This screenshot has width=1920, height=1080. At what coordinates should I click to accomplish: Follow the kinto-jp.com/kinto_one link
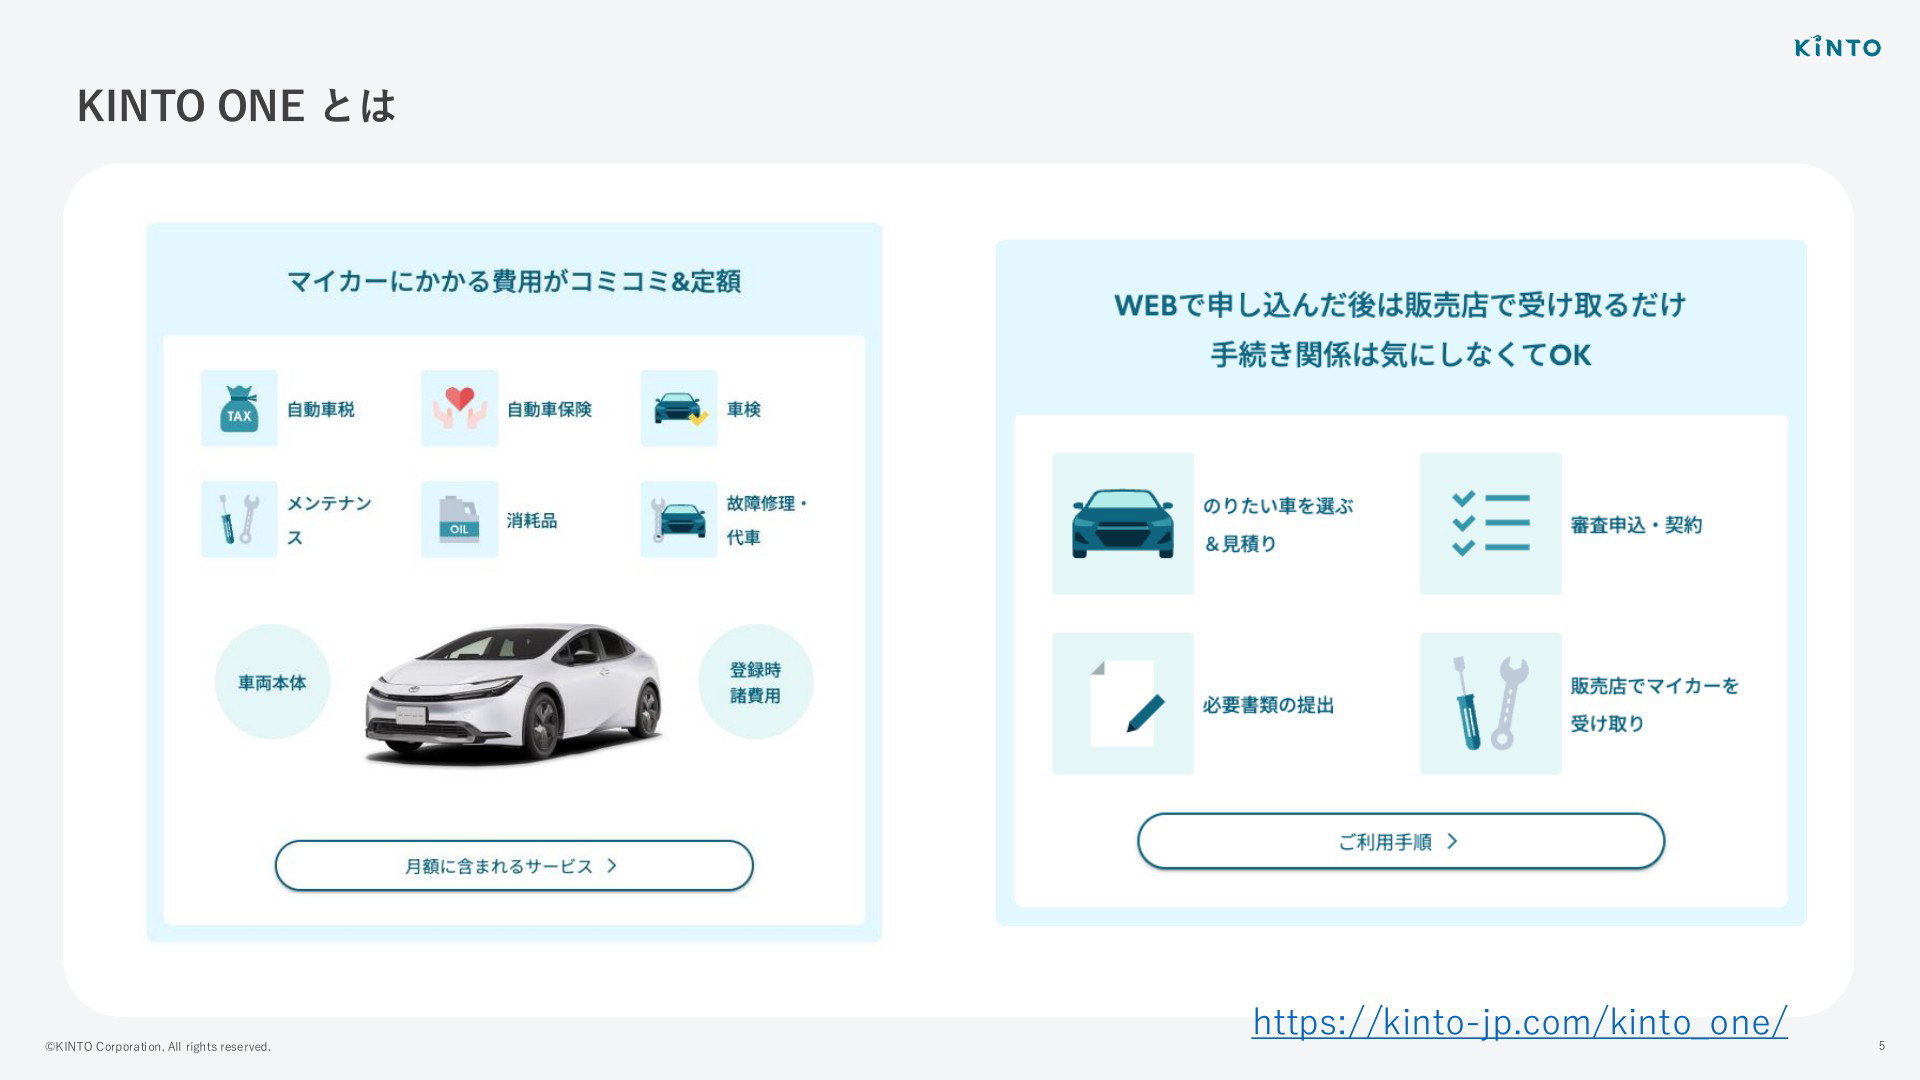[1520, 1022]
